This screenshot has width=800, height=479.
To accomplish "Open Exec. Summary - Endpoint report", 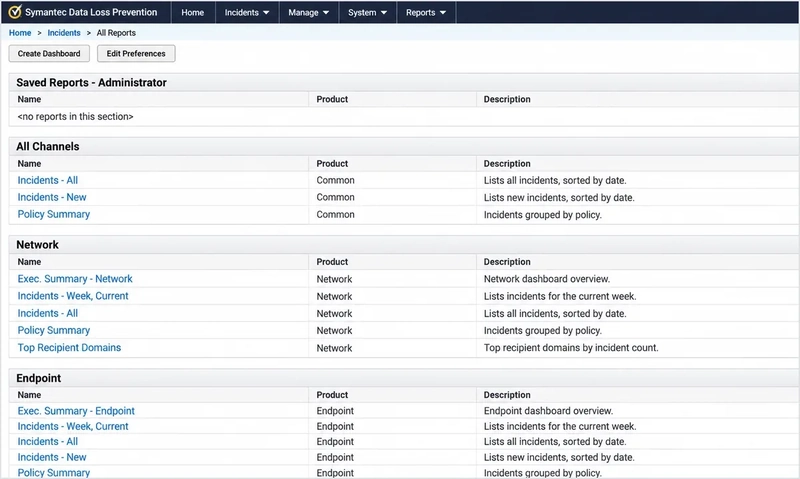I will point(76,411).
